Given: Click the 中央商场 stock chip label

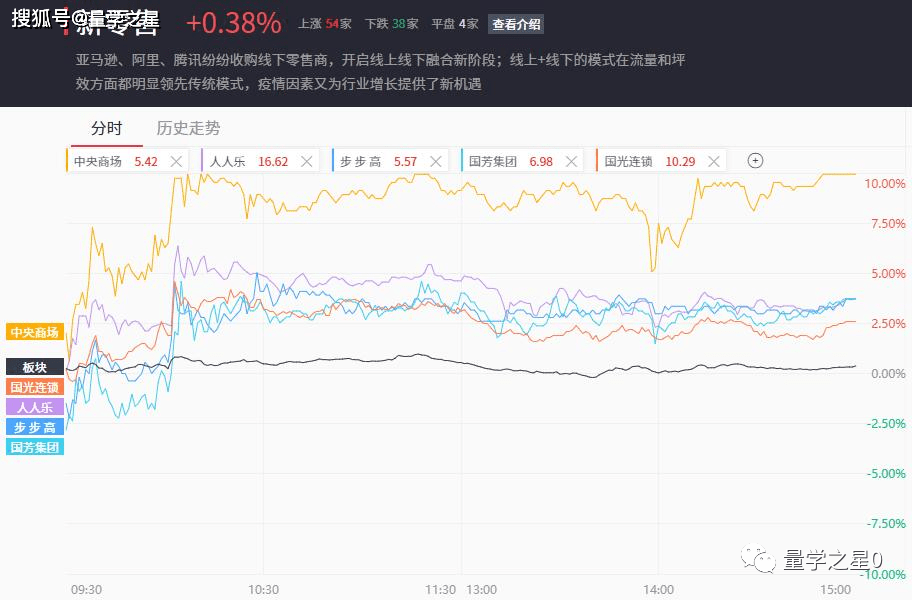Looking at the screenshot, I should 98,161.
